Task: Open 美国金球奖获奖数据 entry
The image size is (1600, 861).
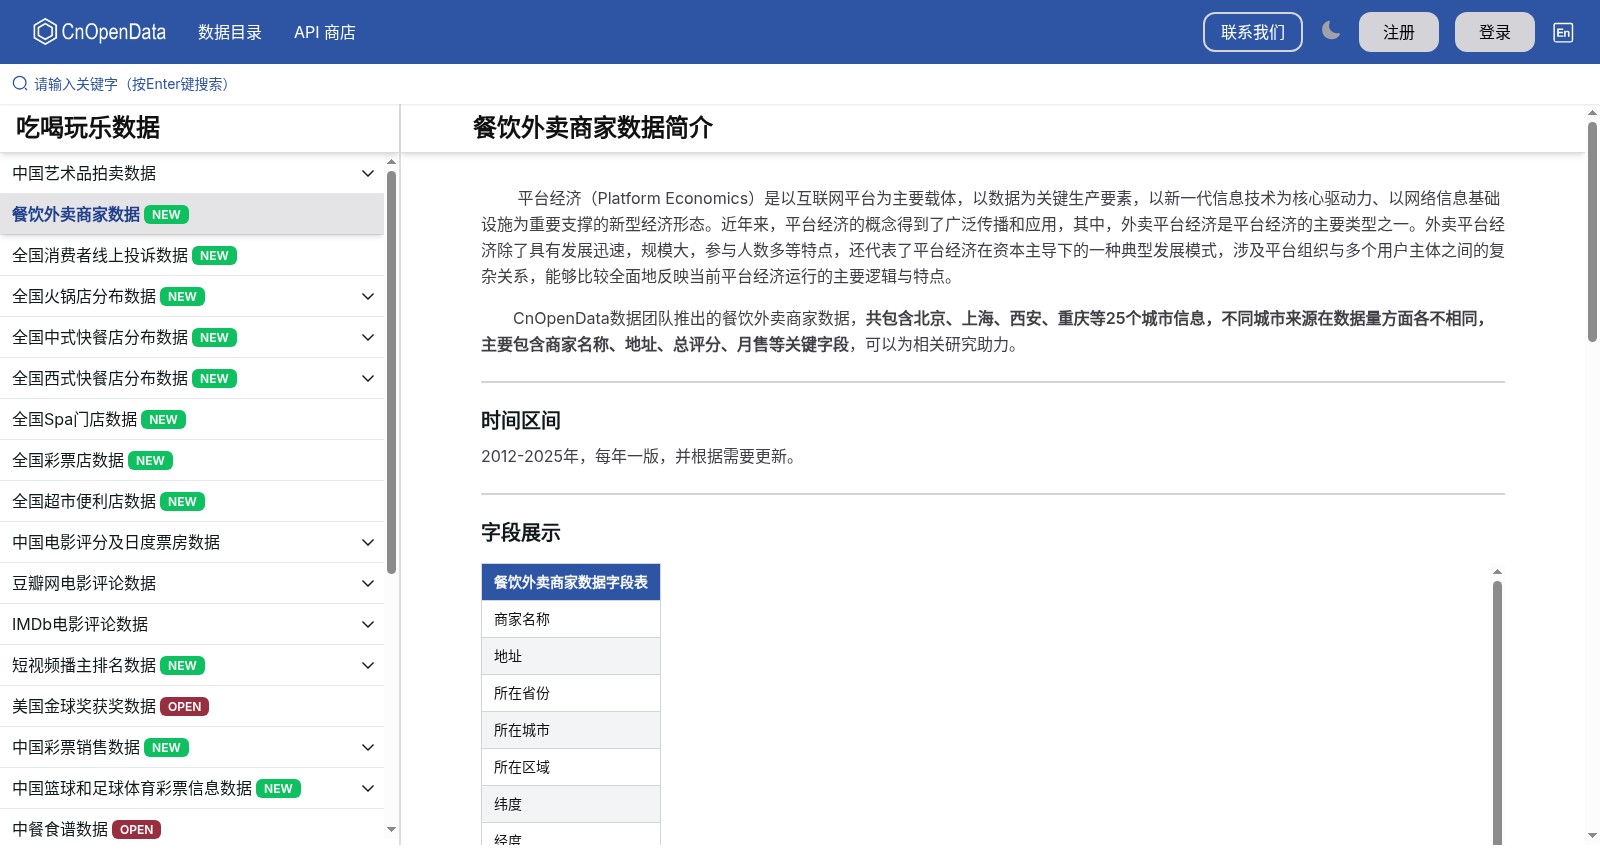Action: [x=192, y=706]
